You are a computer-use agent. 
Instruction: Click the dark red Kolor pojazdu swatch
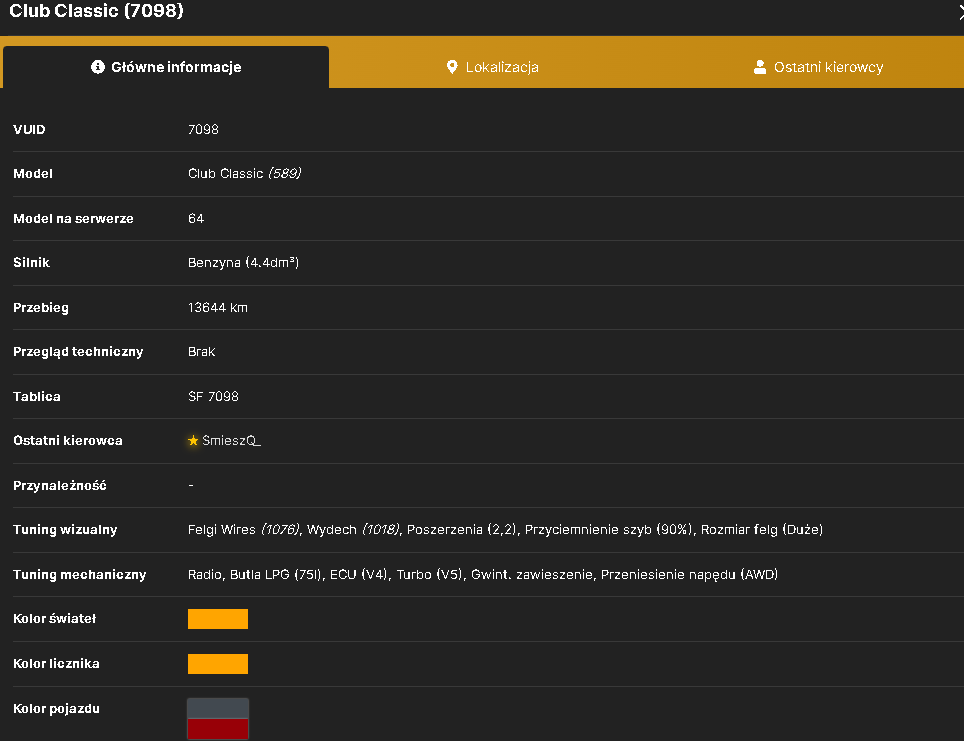tap(218, 729)
